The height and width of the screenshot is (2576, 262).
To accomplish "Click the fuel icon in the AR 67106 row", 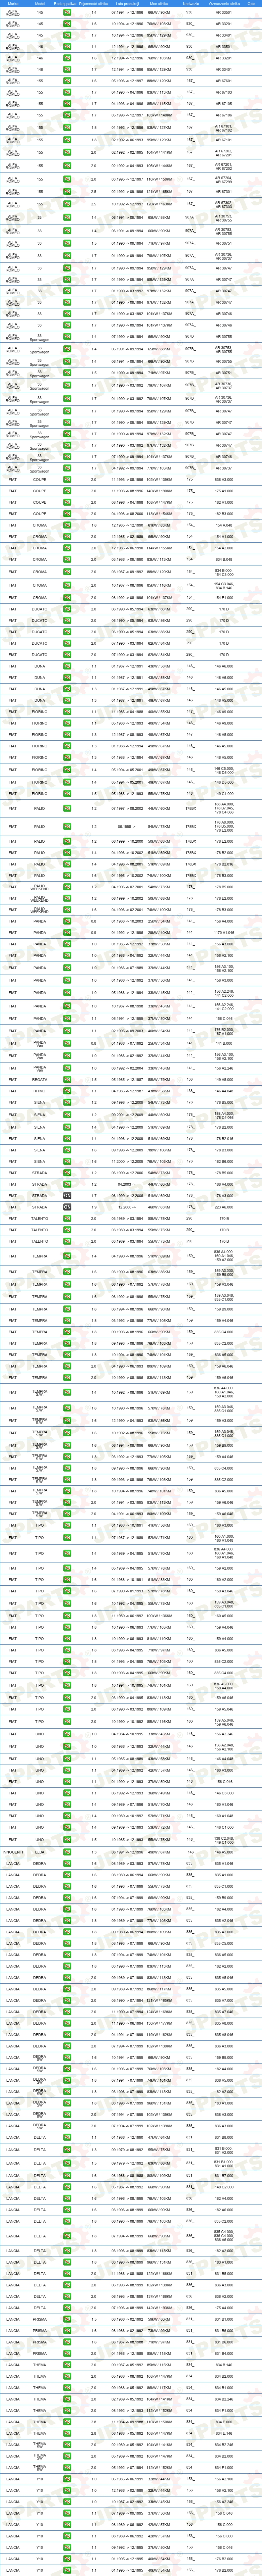I will [x=67, y=115].
